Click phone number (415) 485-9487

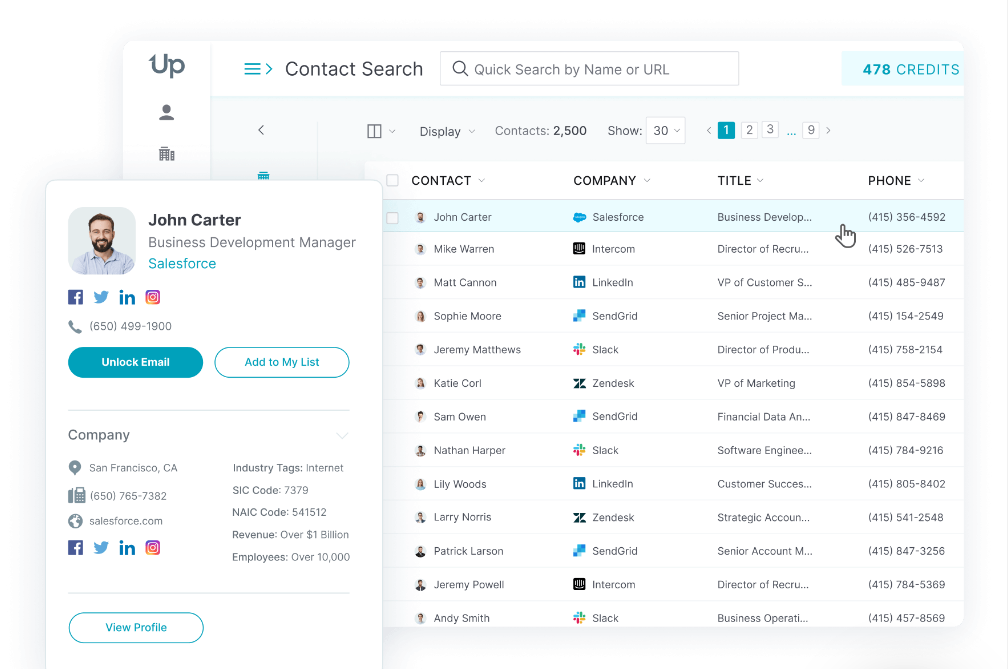pos(906,282)
